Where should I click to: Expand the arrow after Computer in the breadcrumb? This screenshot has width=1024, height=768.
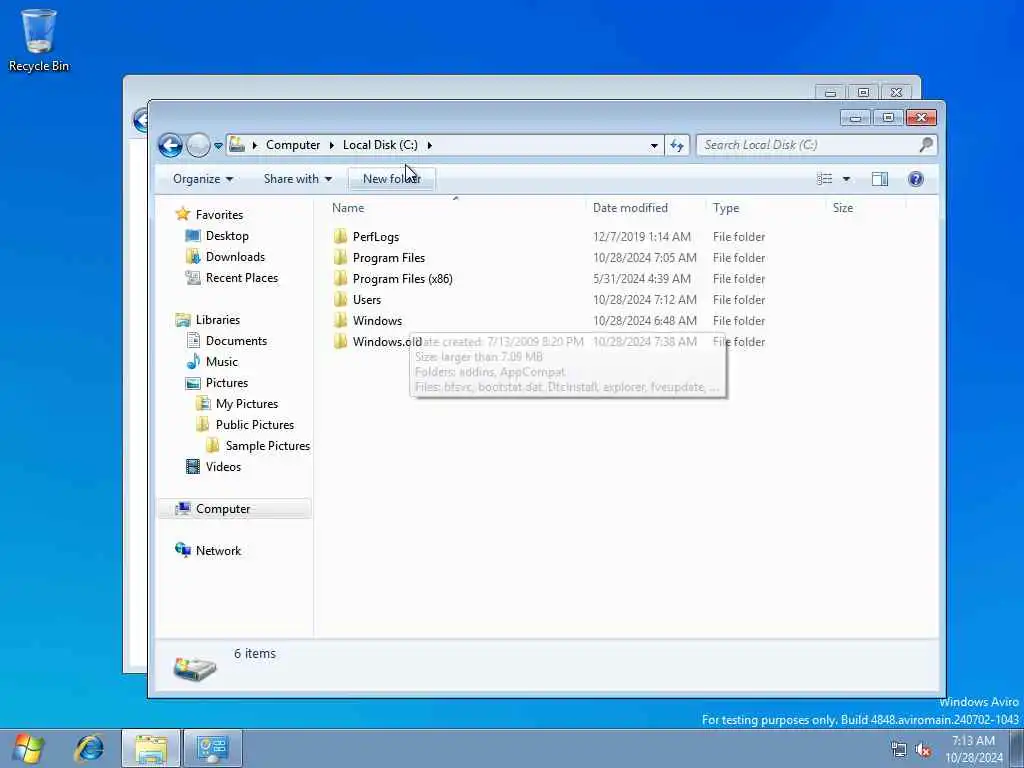[332, 145]
